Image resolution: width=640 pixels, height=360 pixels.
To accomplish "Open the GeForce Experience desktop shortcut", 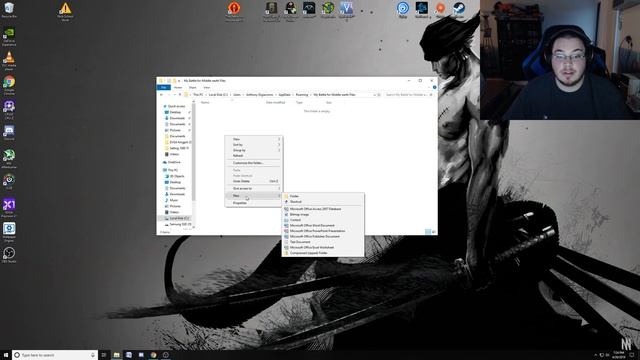I will point(9,37).
